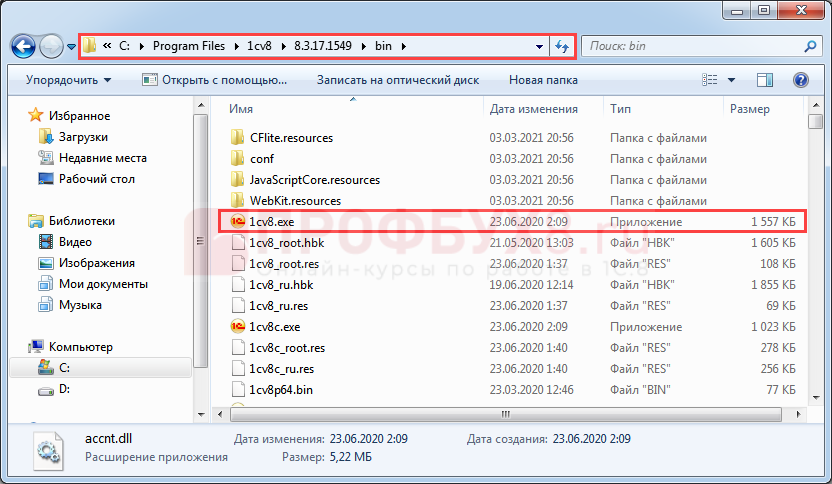Expand the address bar history dropdown
Viewport: 832px width, 484px height.
[539, 46]
